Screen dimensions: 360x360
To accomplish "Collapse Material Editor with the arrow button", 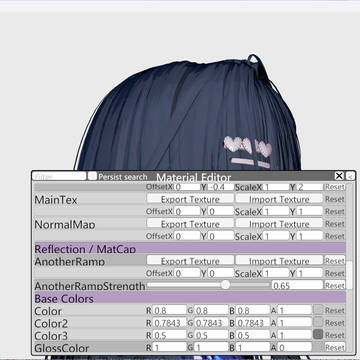I will coord(350,176).
